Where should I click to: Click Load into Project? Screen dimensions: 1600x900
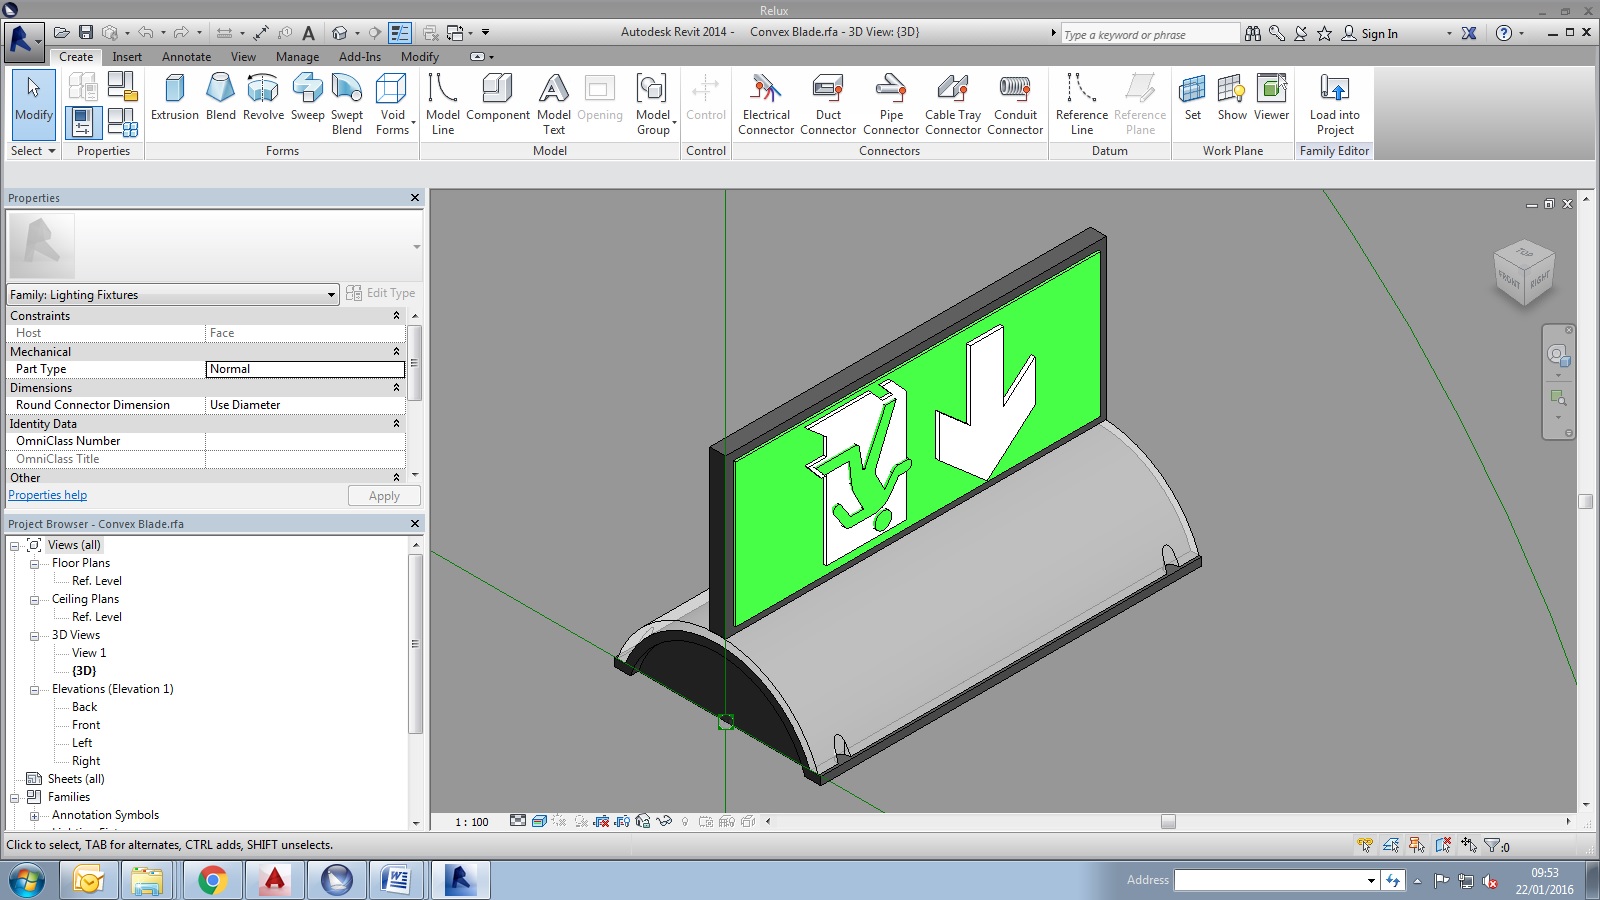click(1334, 100)
